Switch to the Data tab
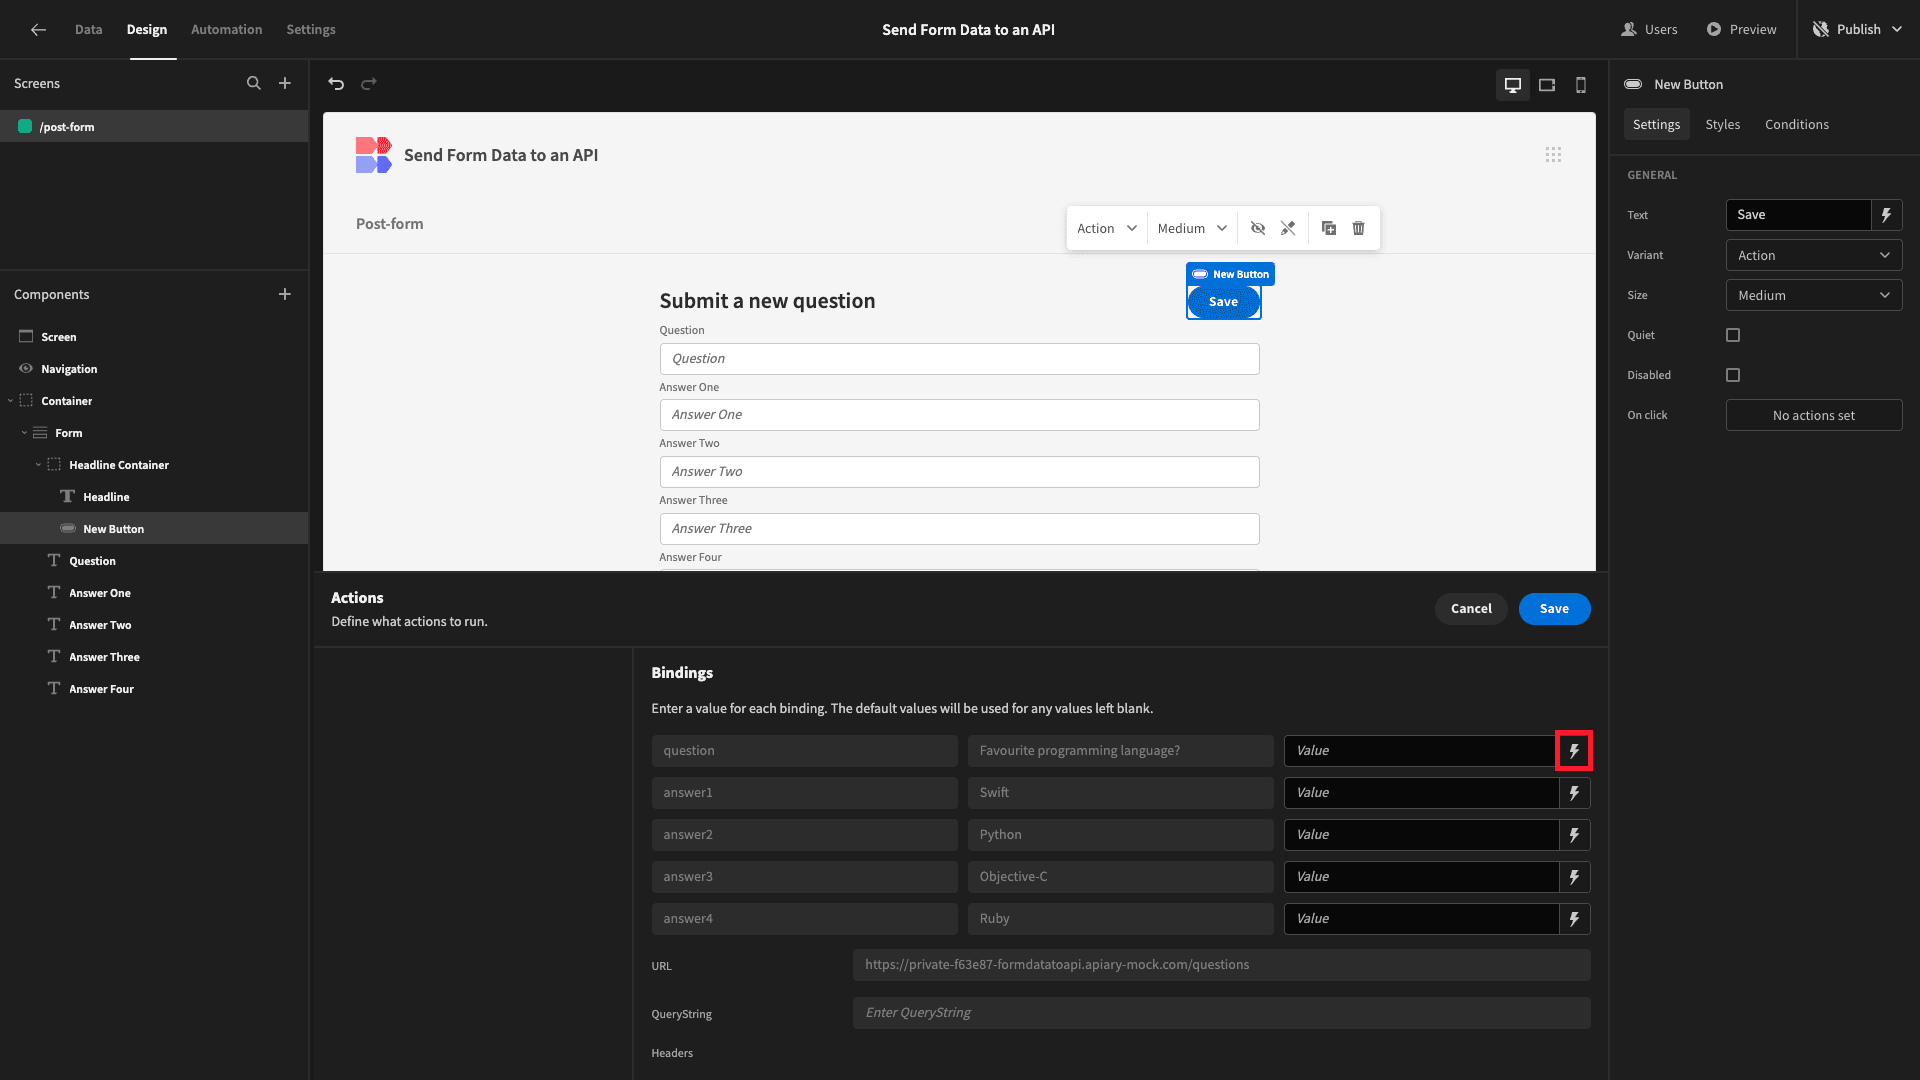The height and width of the screenshot is (1080, 1920). click(88, 29)
